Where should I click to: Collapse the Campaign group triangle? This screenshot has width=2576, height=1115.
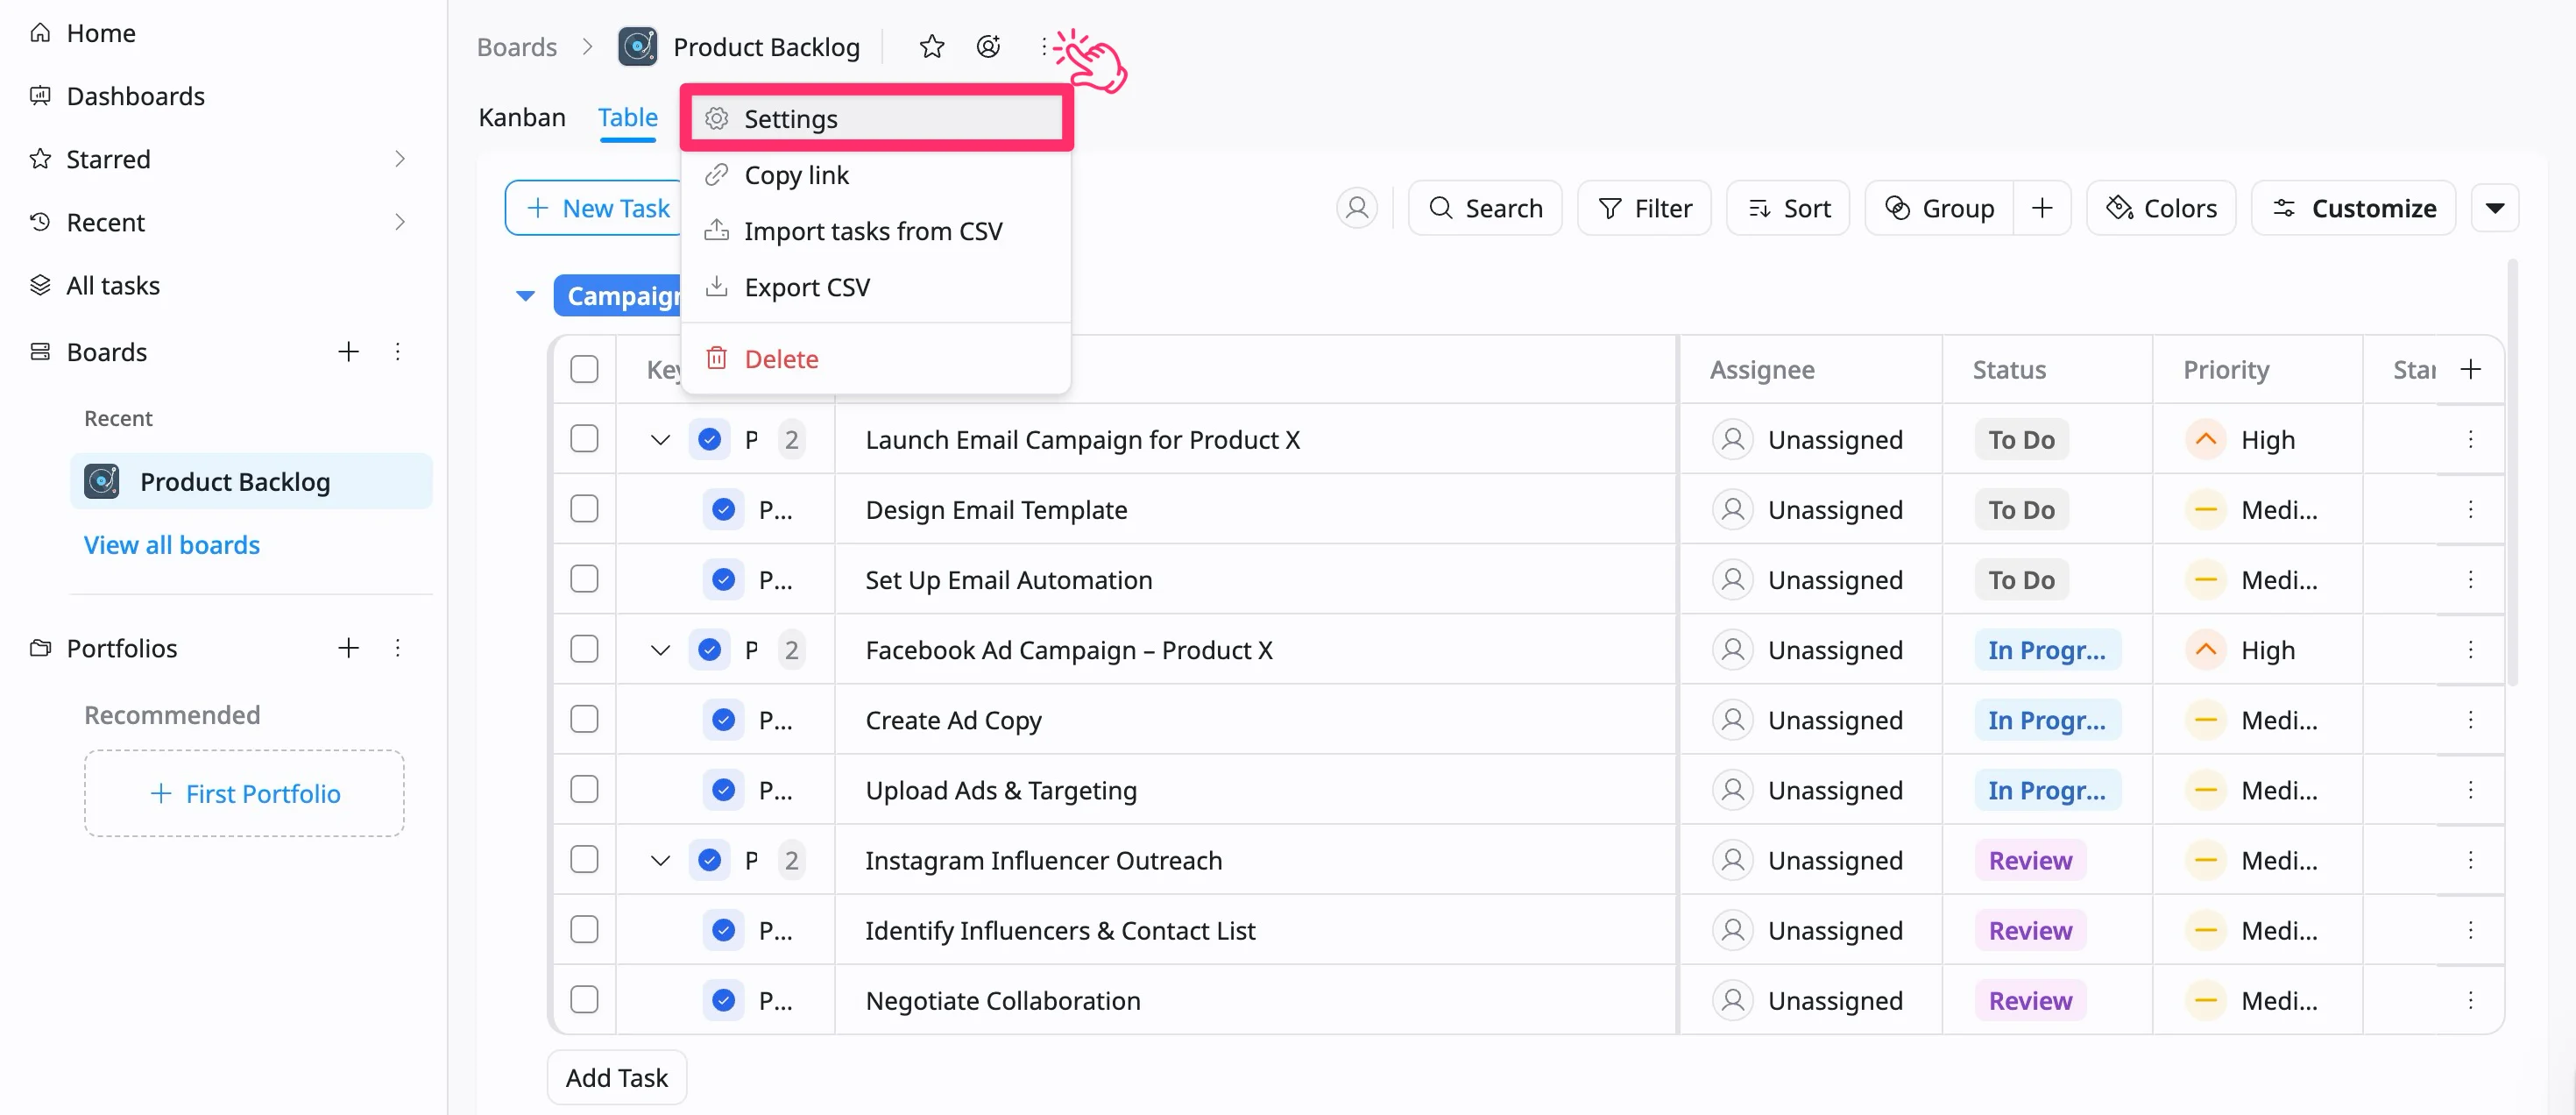point(525,296)
